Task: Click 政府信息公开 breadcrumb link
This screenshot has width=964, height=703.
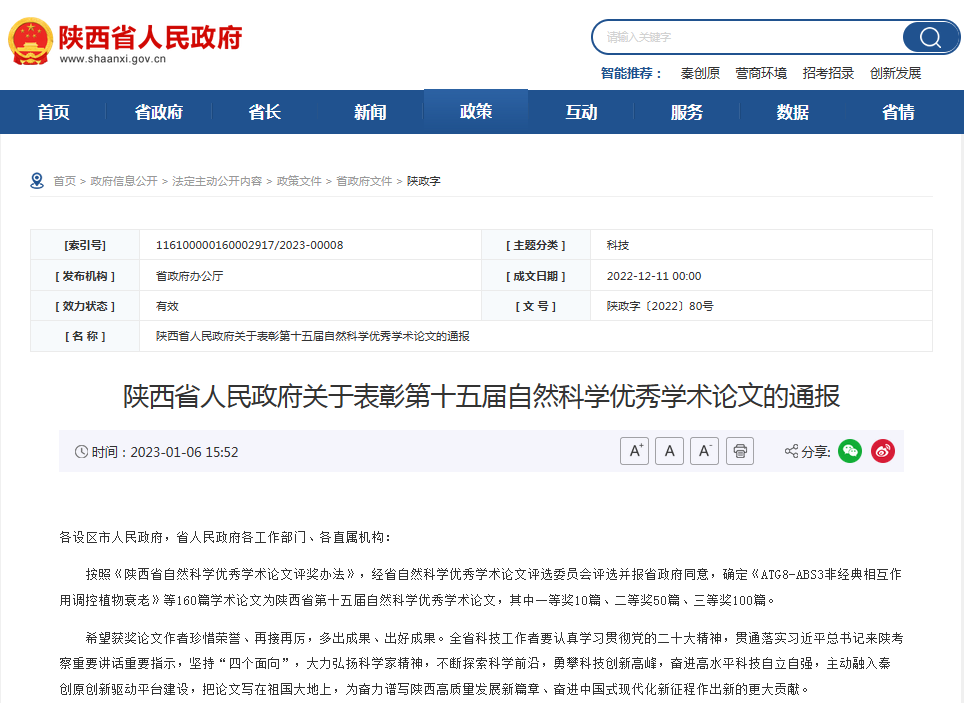Action: (124, 181)
